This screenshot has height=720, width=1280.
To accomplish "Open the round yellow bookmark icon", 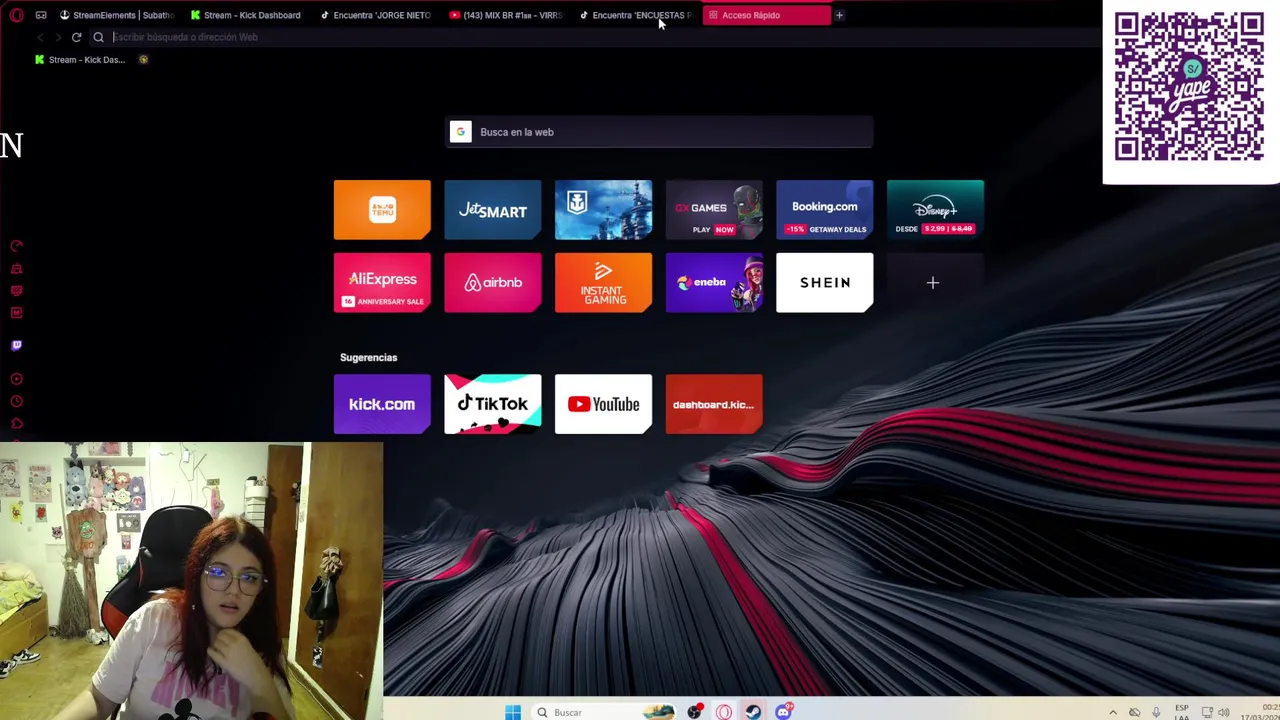I will pyautogui.click(x=143, y=60).
